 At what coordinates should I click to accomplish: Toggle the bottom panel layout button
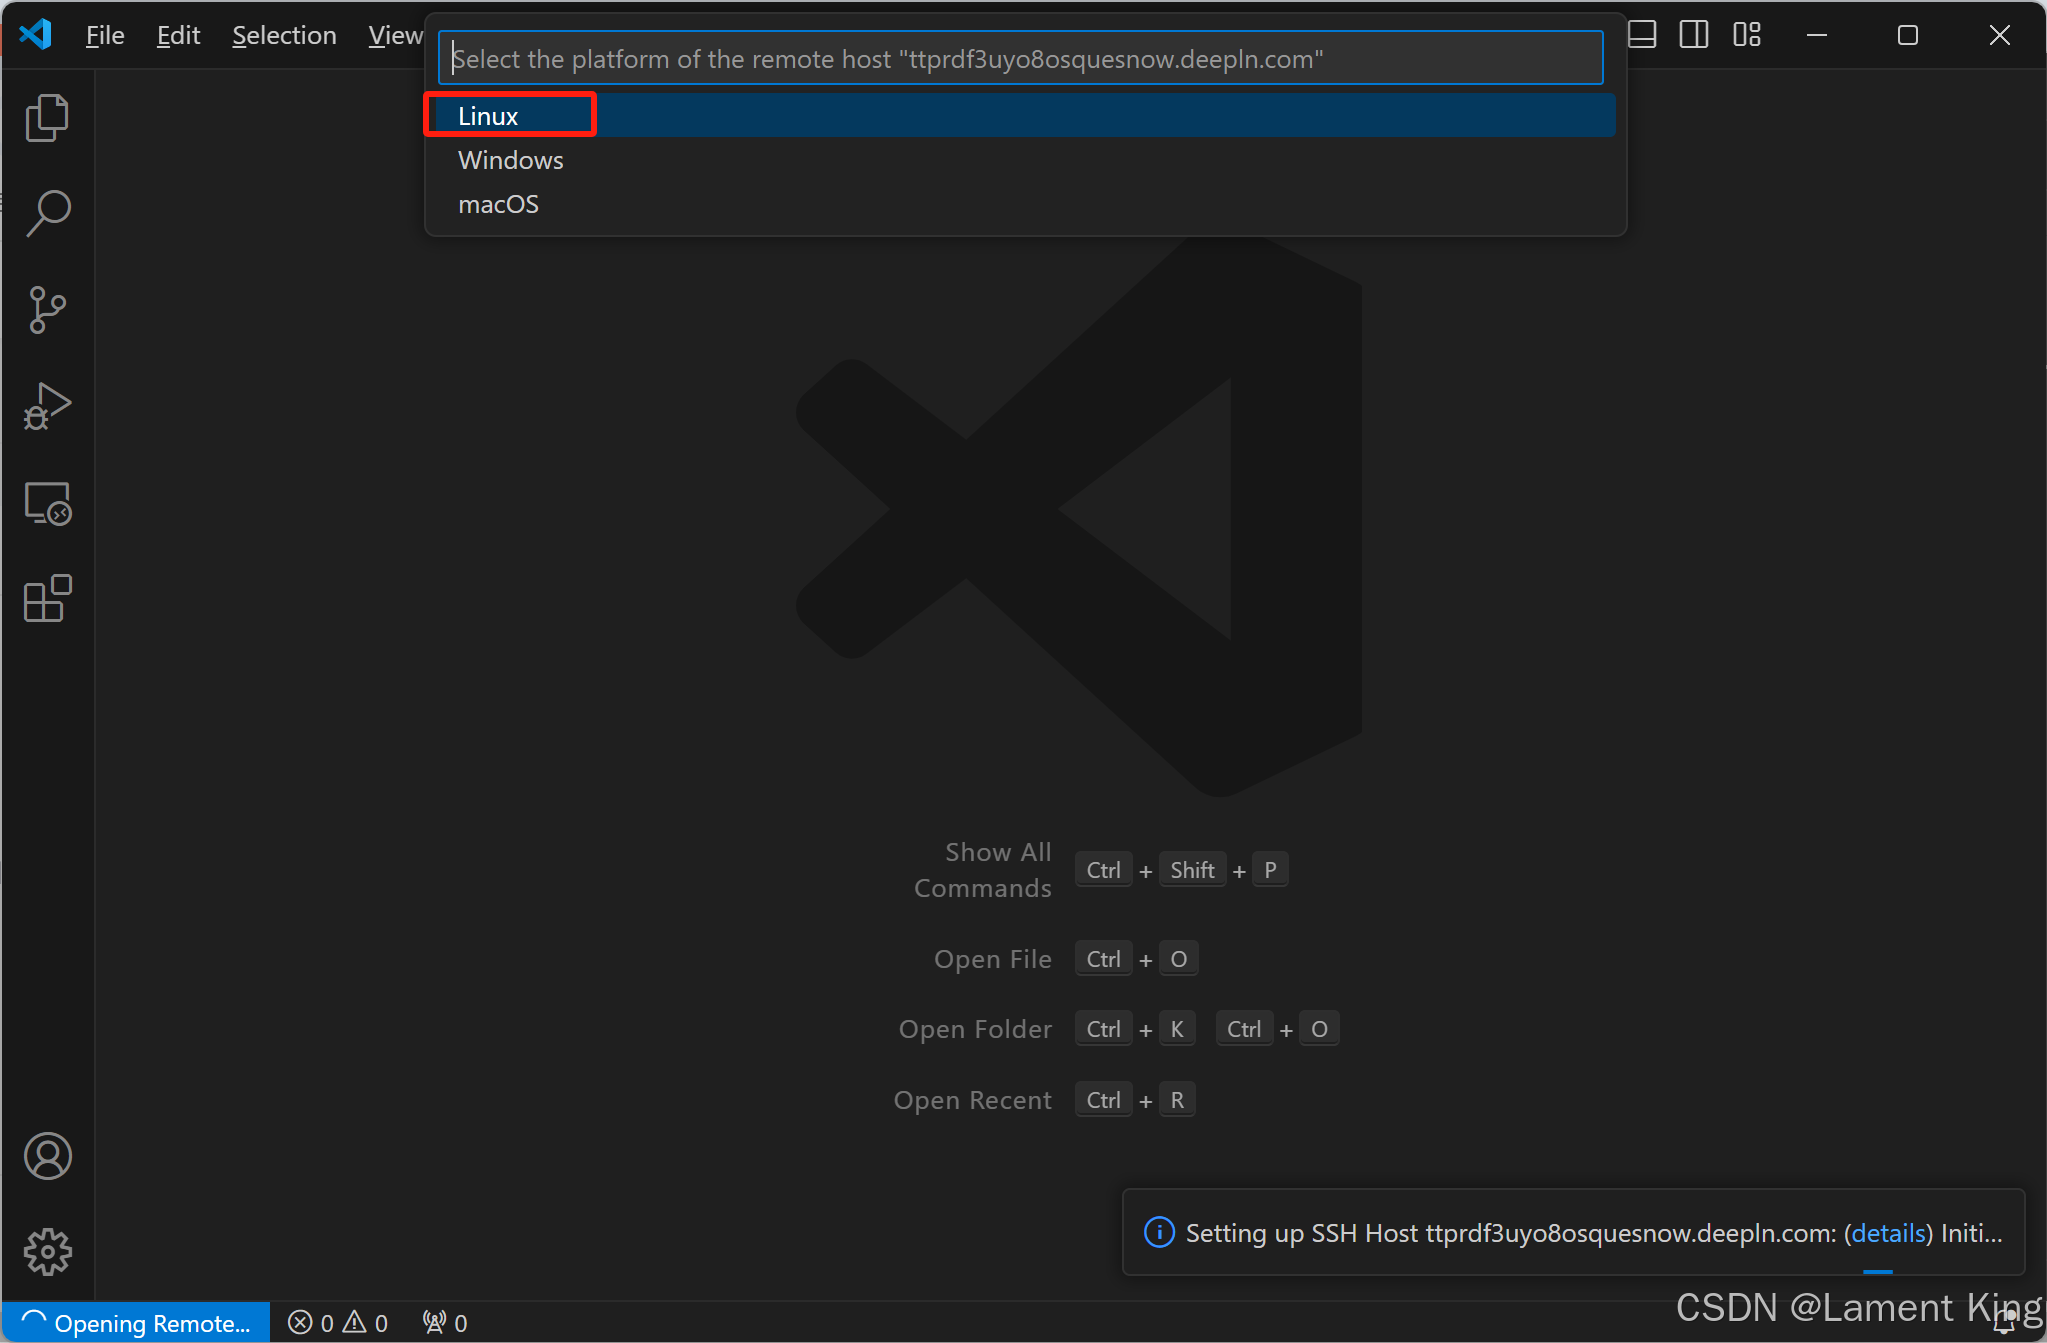[1642, 35]
